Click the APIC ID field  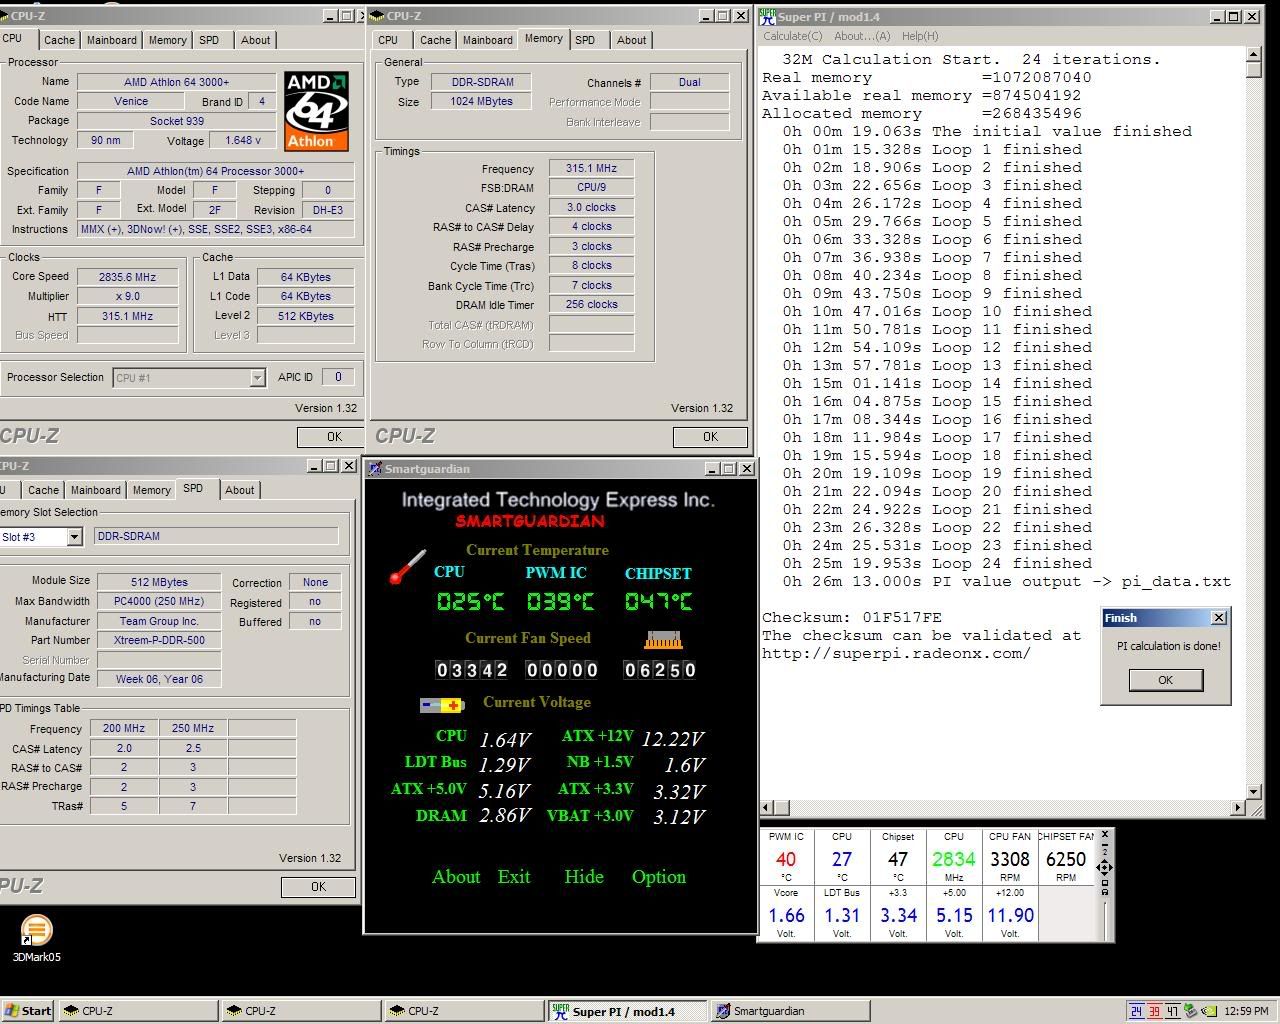pyautogui.click(x=338, y=377)
